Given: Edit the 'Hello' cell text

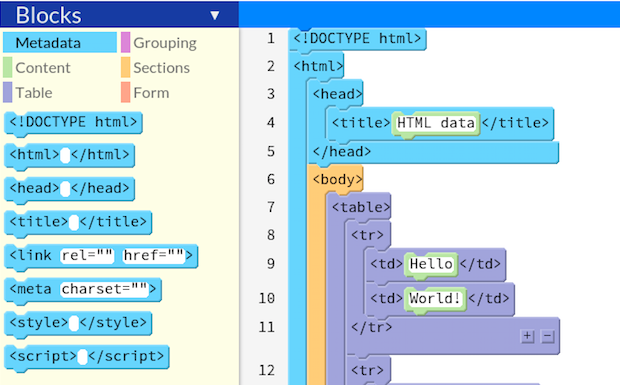Looking at the screenshot, I should pyautogui.click(x=431, y=264).
